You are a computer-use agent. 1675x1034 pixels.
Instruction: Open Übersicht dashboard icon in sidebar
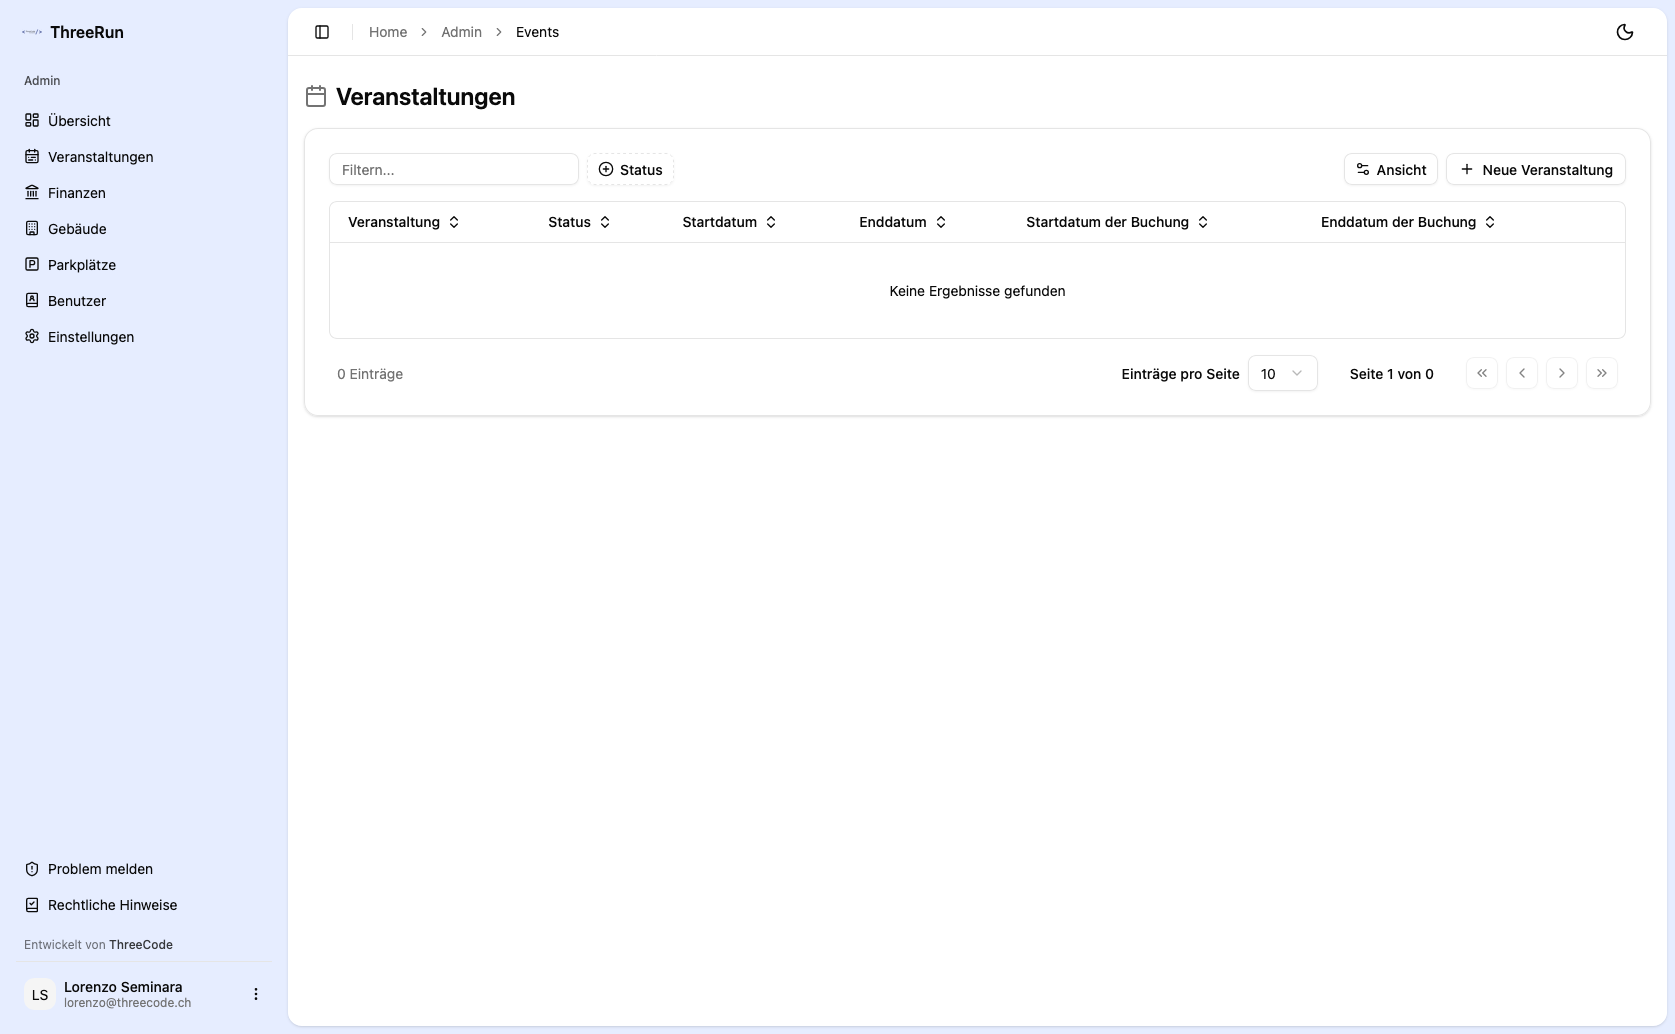pyautogui.click(x=32, y=121)
